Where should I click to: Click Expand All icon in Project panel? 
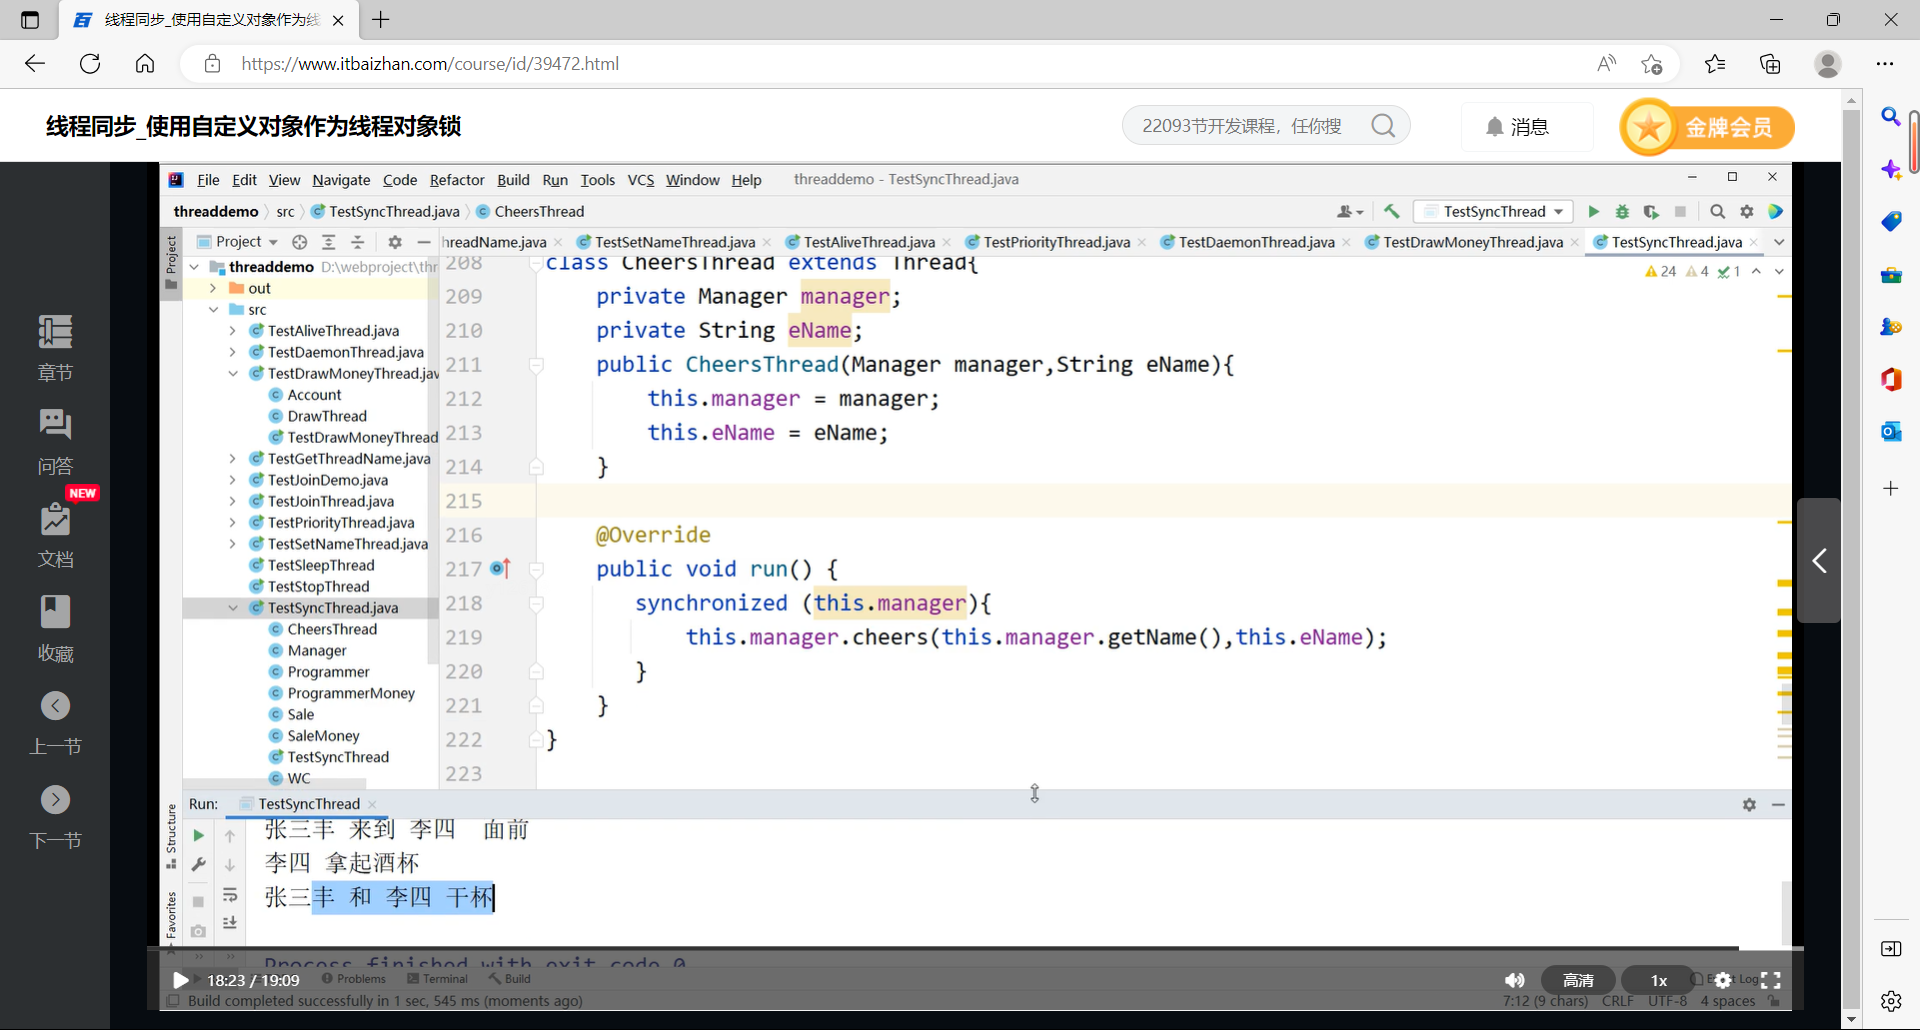pos(328,242)
